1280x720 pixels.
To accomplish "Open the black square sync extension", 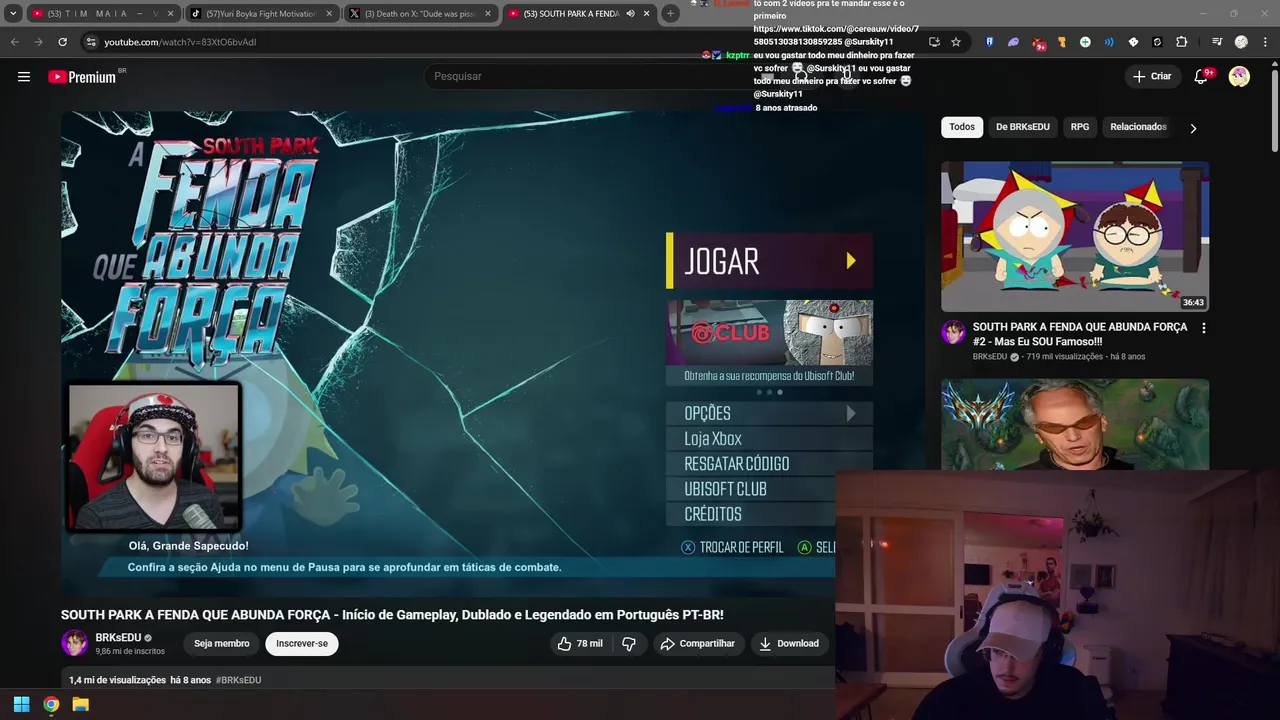I will (1157, 42).
